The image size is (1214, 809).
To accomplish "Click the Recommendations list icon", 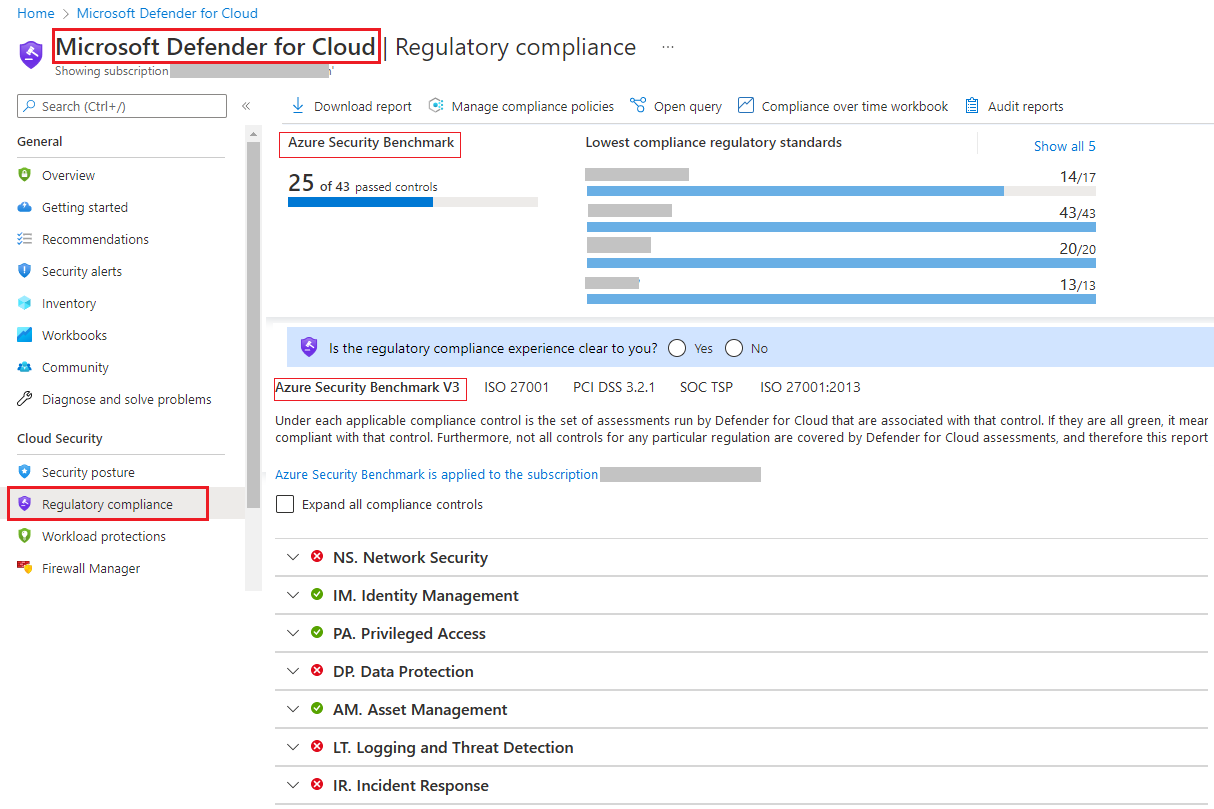I will [x=25, y=239].
